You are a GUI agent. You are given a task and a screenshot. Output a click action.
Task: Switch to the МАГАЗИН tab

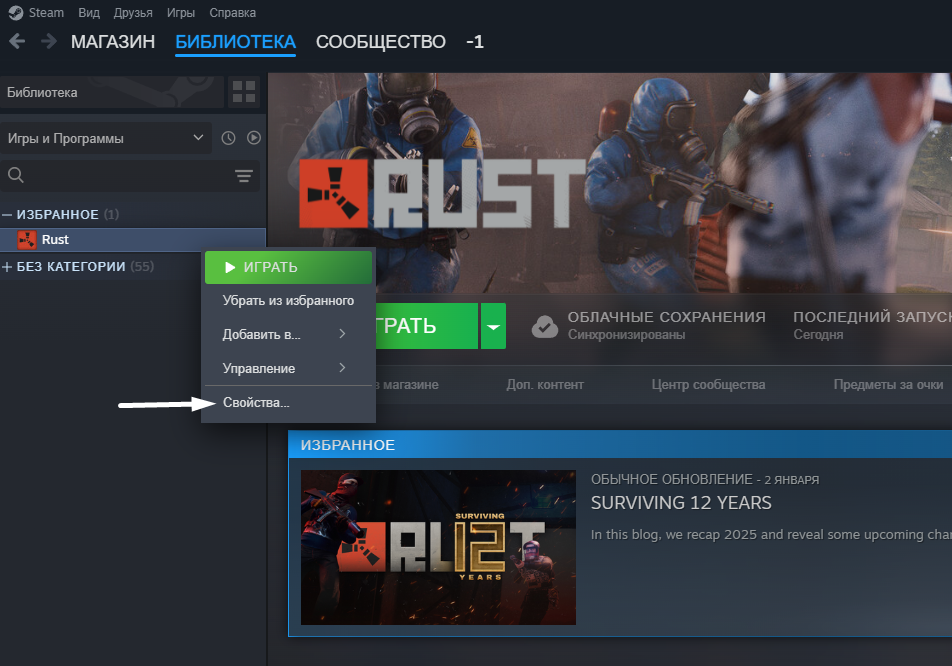click(x=113, y=42)
